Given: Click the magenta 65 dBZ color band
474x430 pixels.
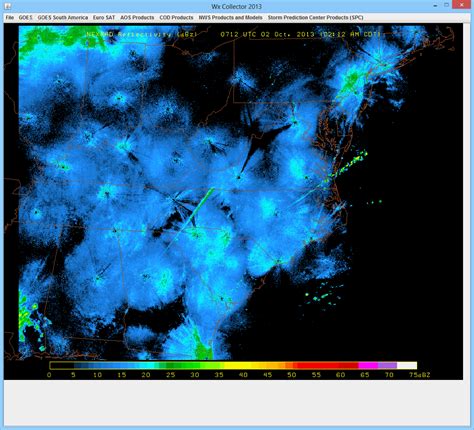Looking at the screenshot, I should 368,365.
